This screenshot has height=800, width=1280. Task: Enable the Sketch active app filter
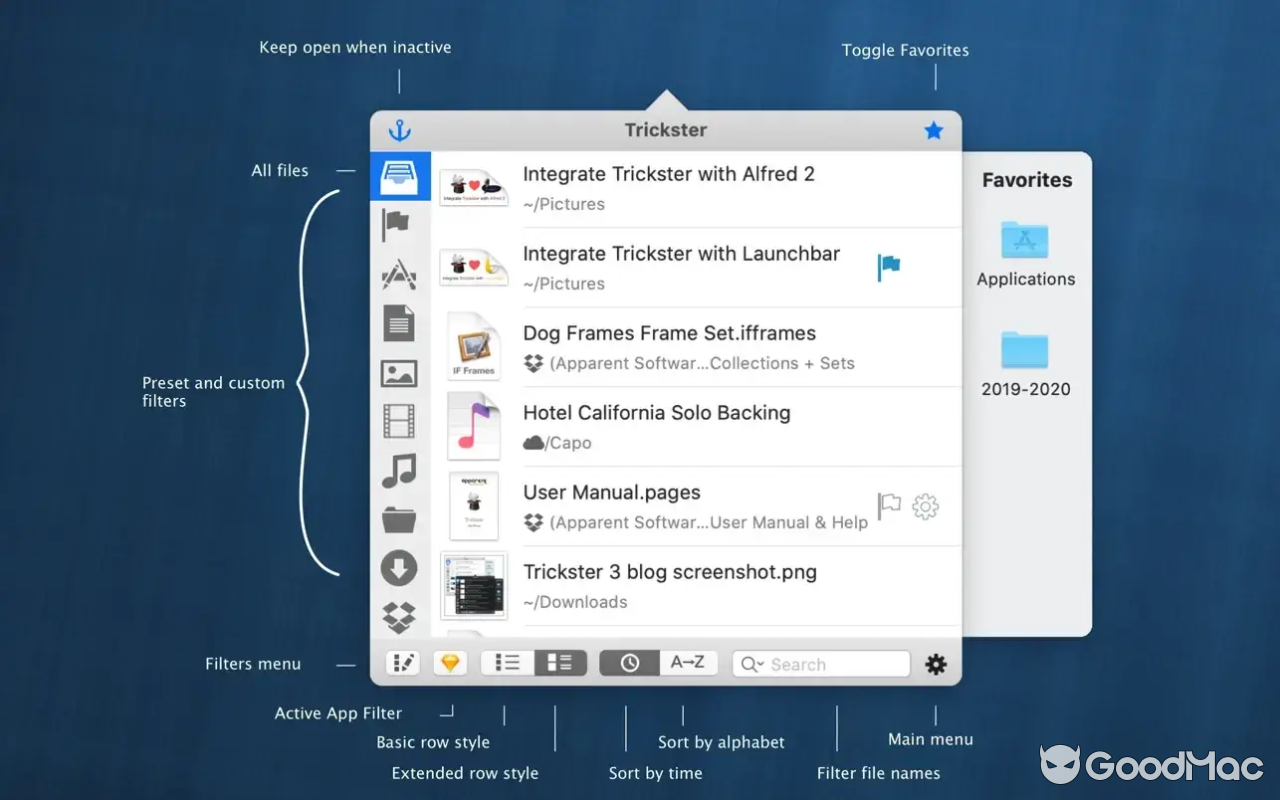tap(450, 662)
